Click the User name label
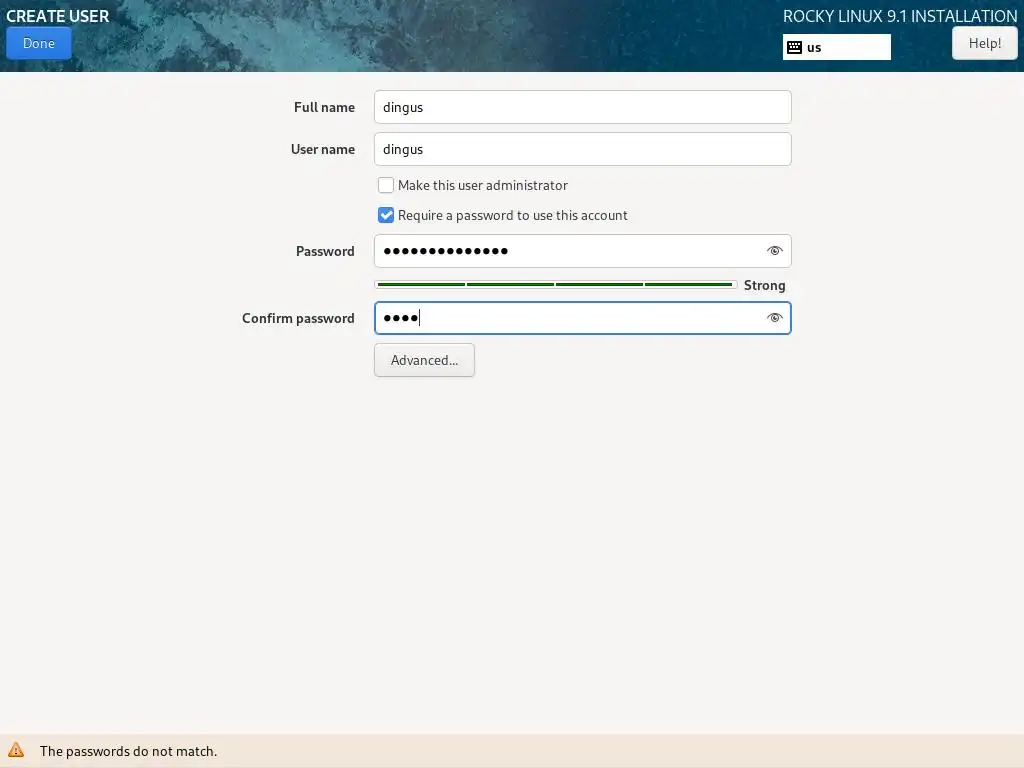 click(323, 149)
